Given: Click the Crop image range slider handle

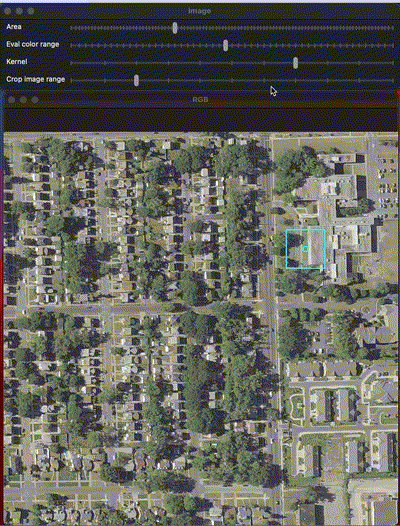Looking at the screenshot, I should [x=136, y=80].
